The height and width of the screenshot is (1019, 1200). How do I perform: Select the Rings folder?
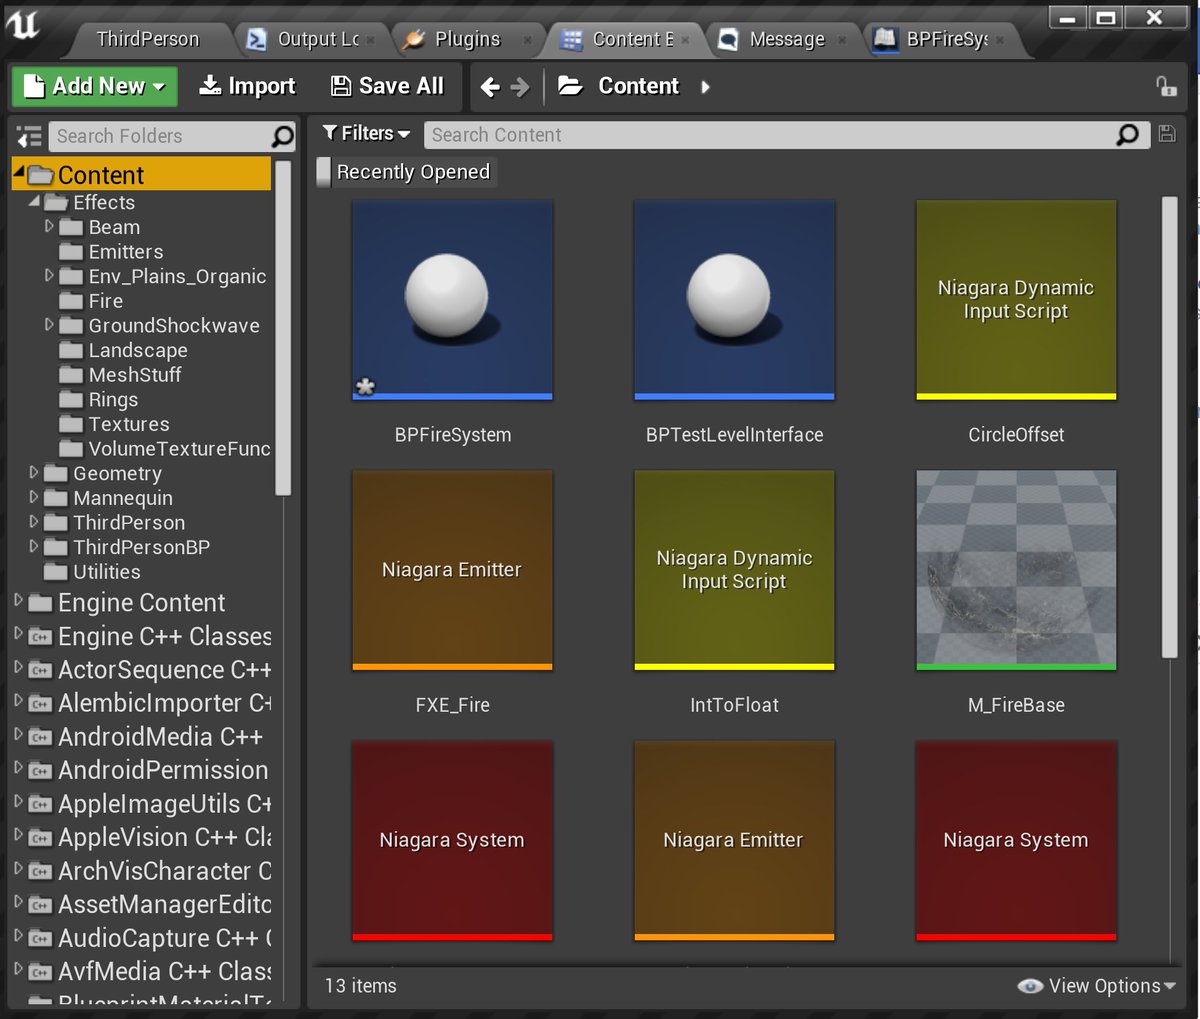[113, 400]
